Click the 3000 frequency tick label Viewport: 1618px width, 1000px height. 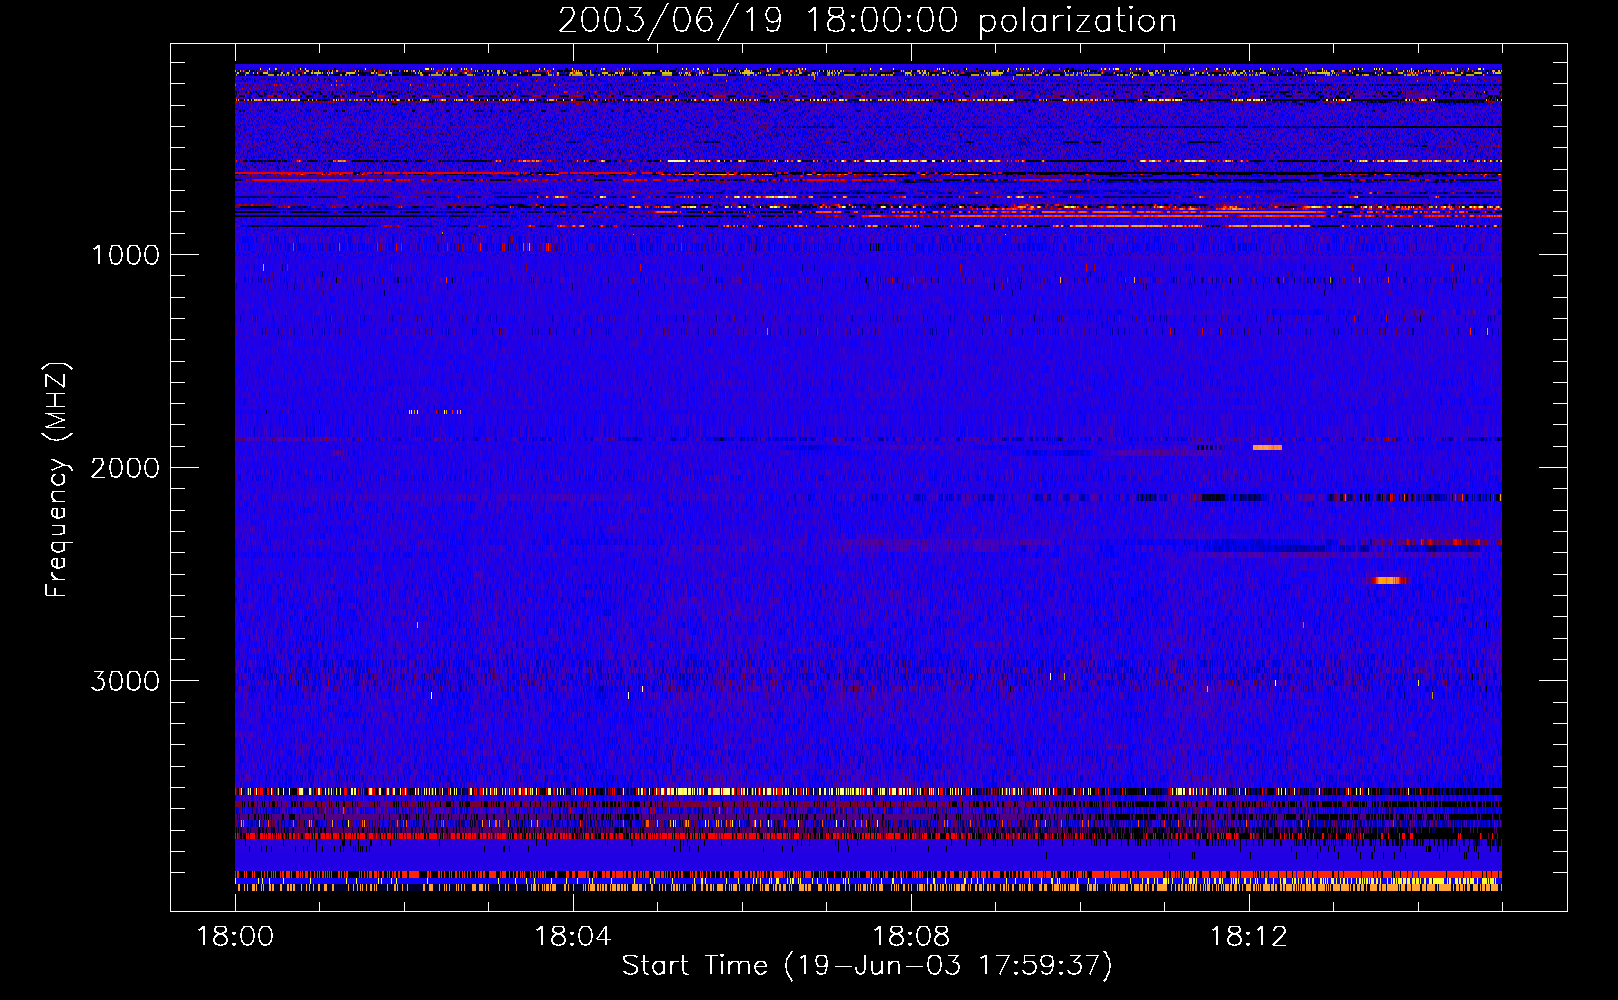coord(125,681)
